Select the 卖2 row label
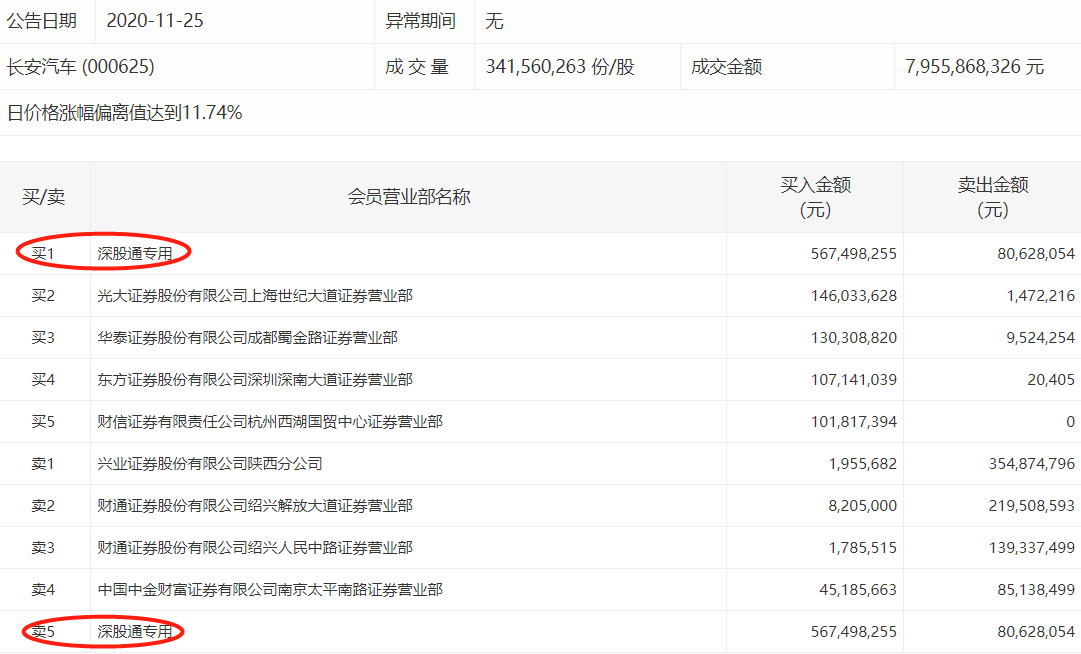Image resolution: width=1081 pixels, height=654 pixels. click(43, 506)
